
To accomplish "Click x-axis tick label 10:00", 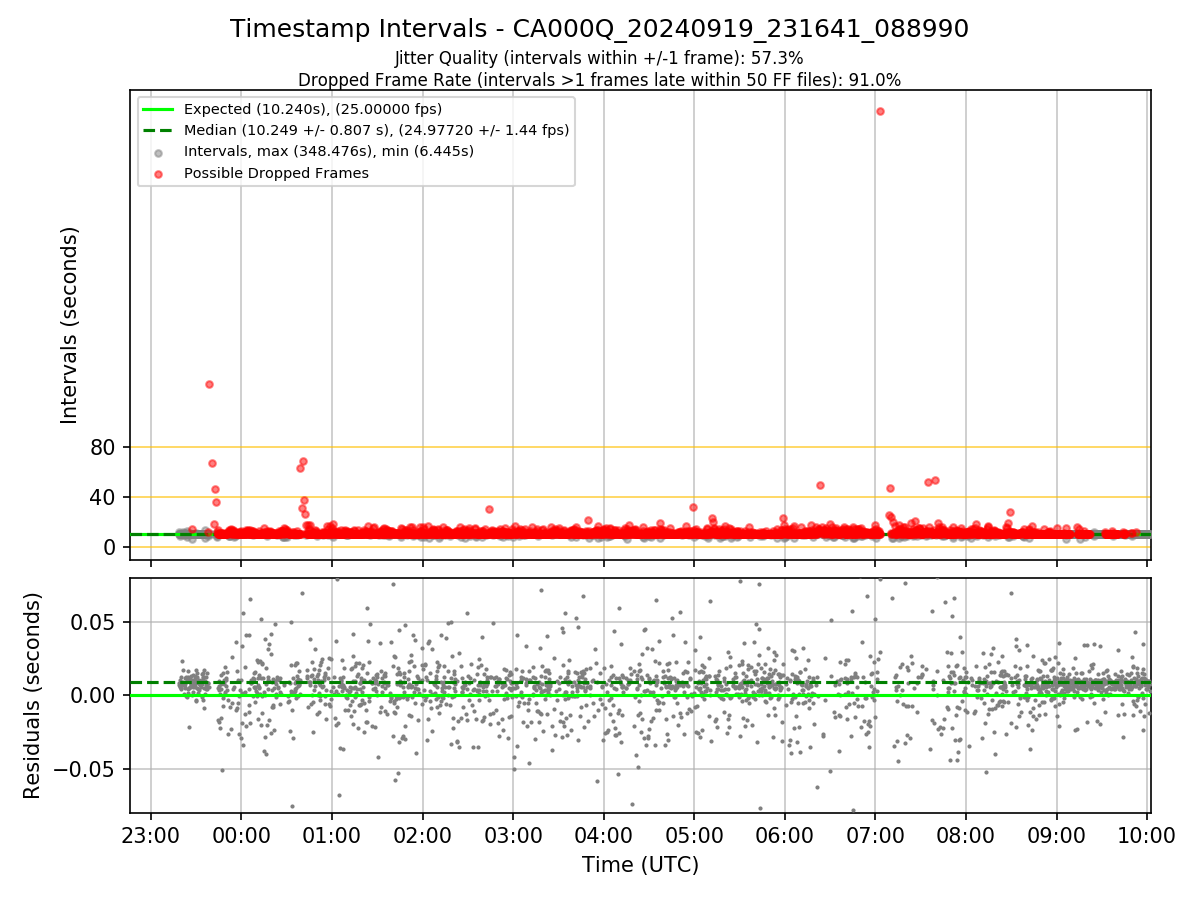I will (x=1146, y=837).
